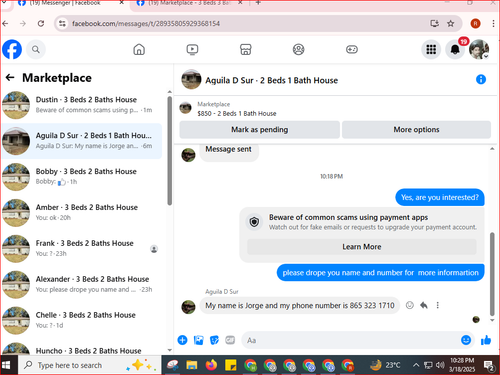Click Learn More on scam warning

click(x=362, y=247)
